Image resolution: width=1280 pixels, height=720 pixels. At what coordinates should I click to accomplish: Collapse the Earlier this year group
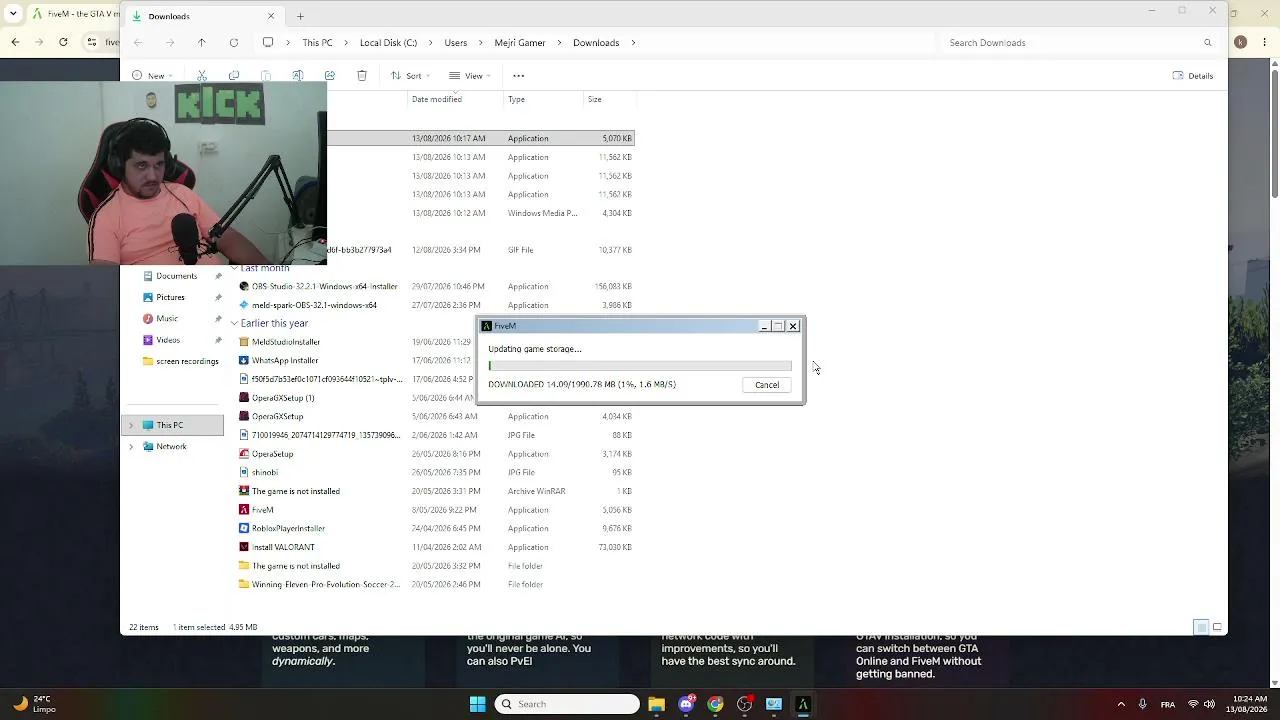click(x=234, y=323)
